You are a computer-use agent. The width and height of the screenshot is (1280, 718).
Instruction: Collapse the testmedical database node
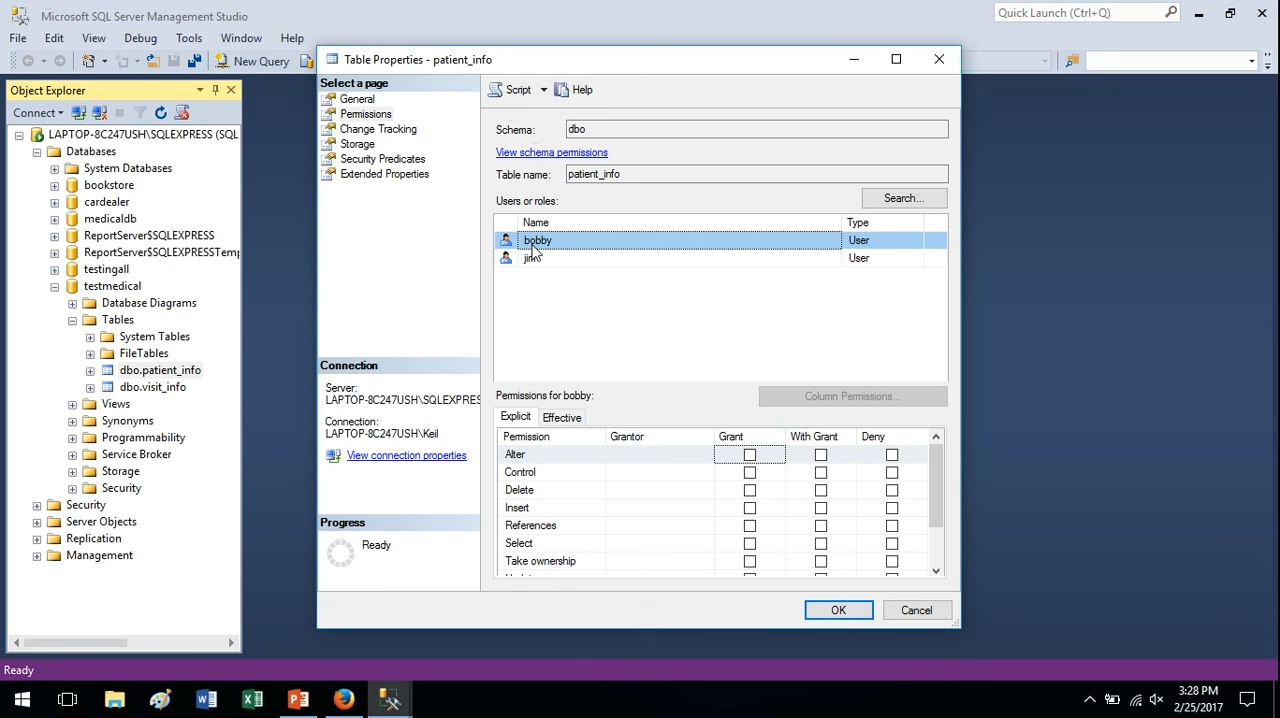(55, 287)
